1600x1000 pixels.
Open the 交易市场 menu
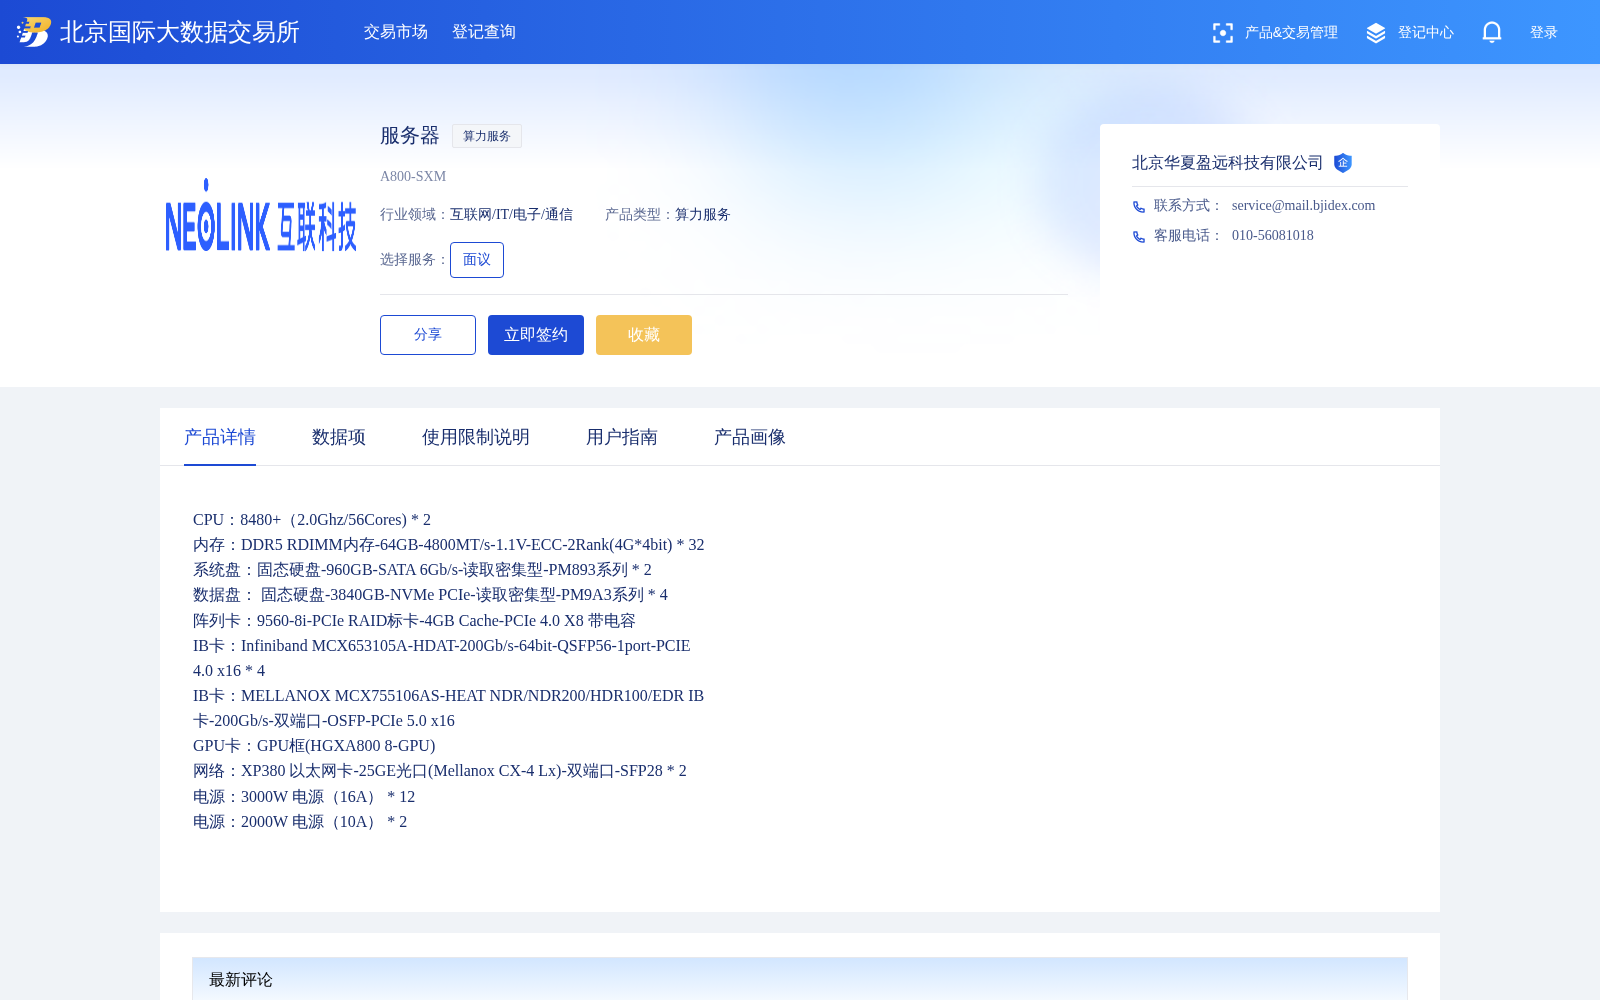tap(396, 32)
